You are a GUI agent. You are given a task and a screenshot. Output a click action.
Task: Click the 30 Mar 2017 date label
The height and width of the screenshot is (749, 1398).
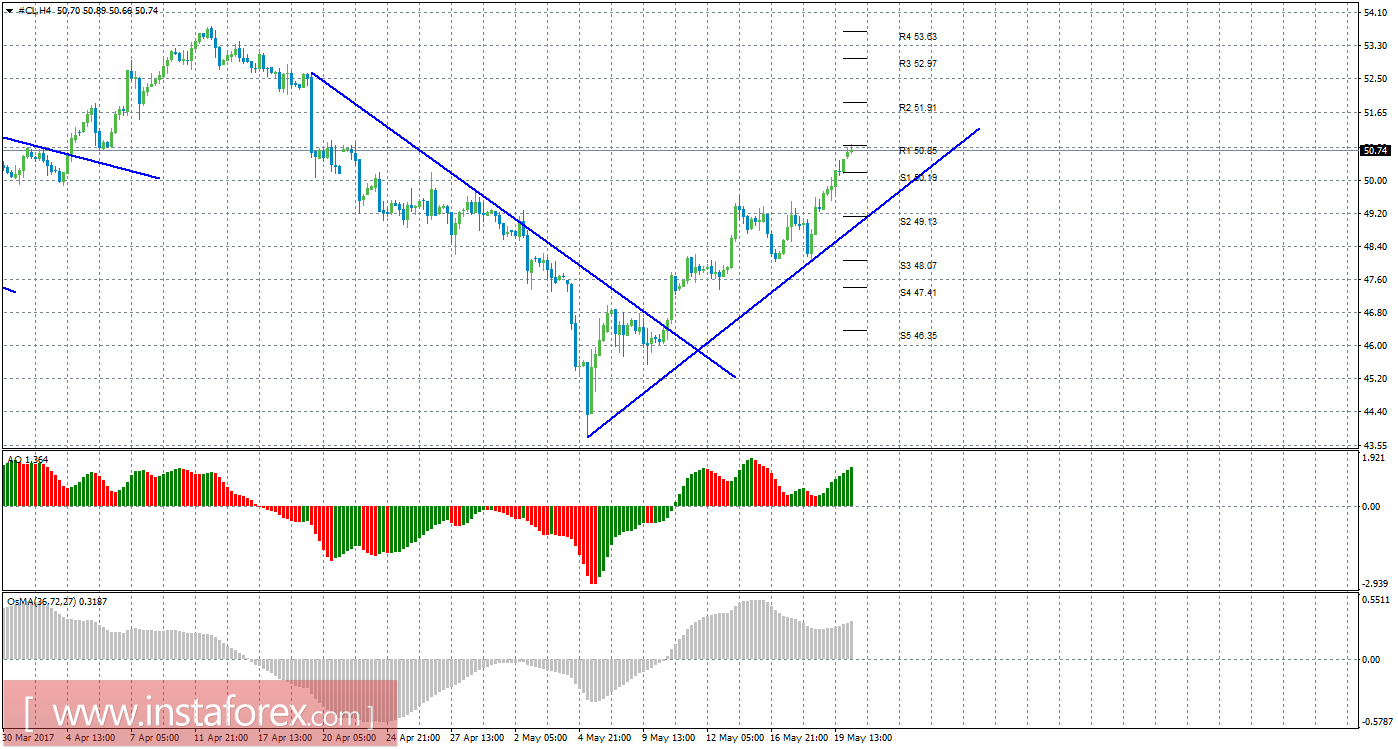point(29,738)
